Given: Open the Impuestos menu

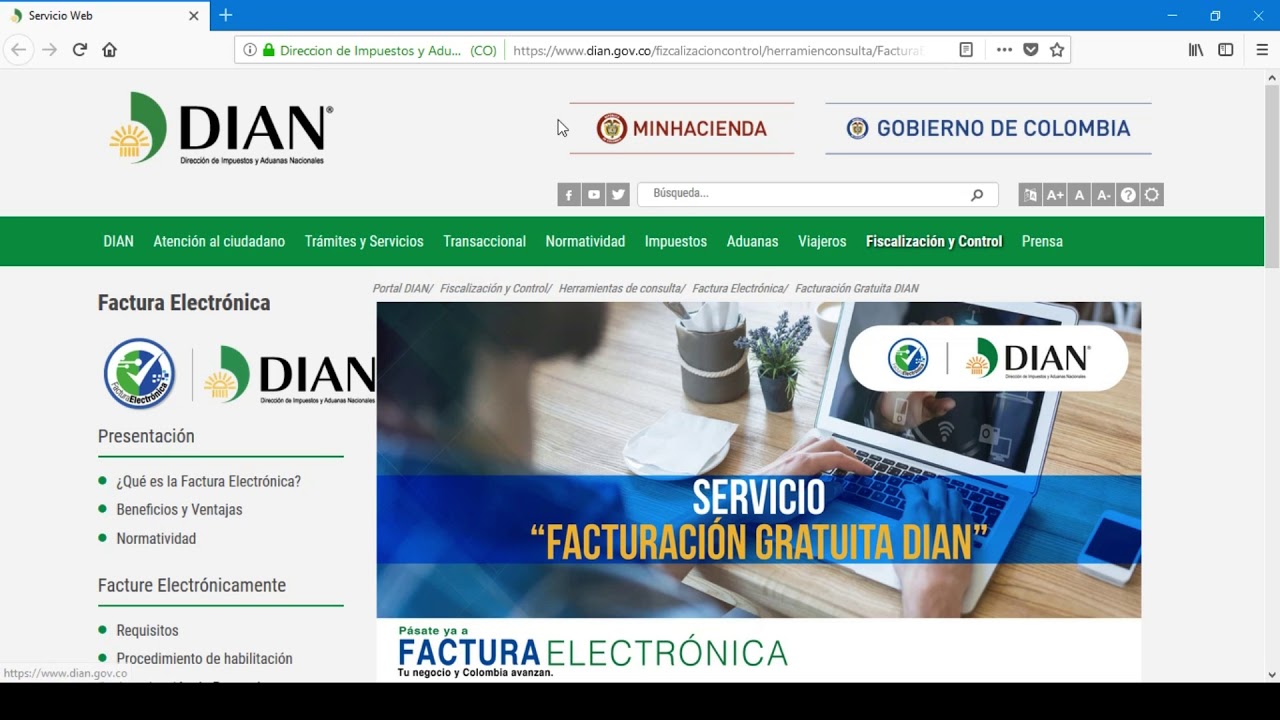Looking at the screenshot, I should 676,241.
